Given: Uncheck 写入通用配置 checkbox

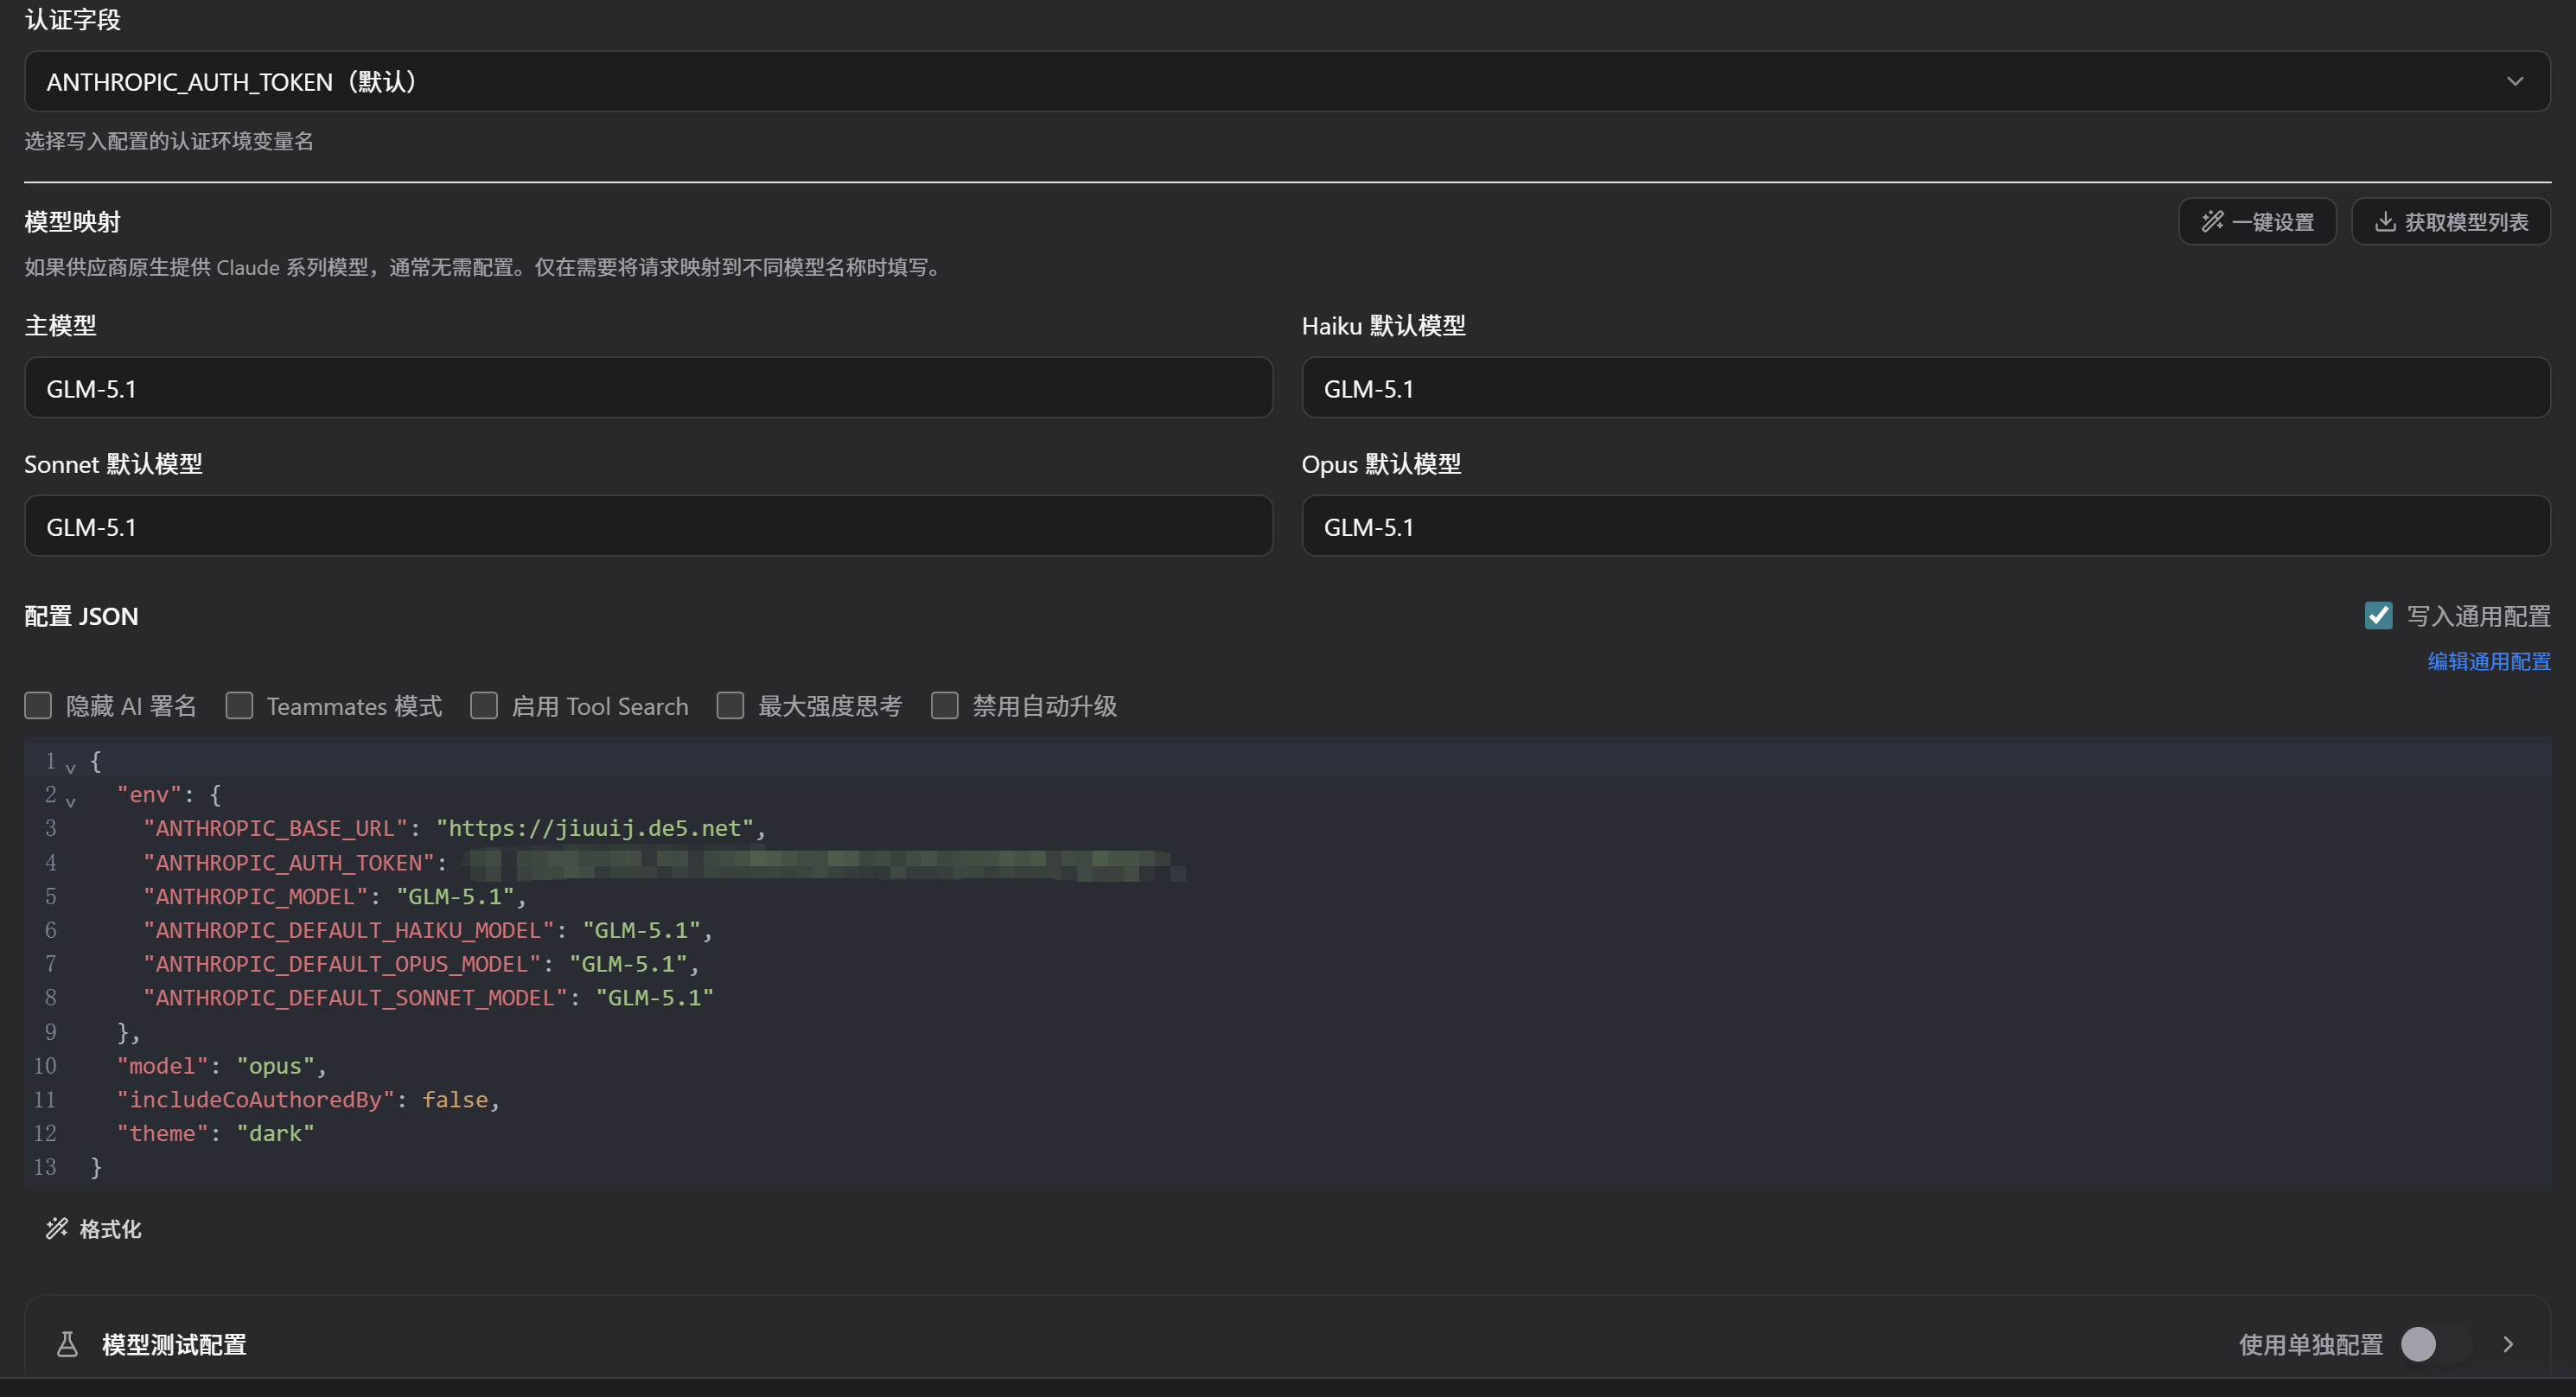Looking at the screenshot, I should (2379, 615).
